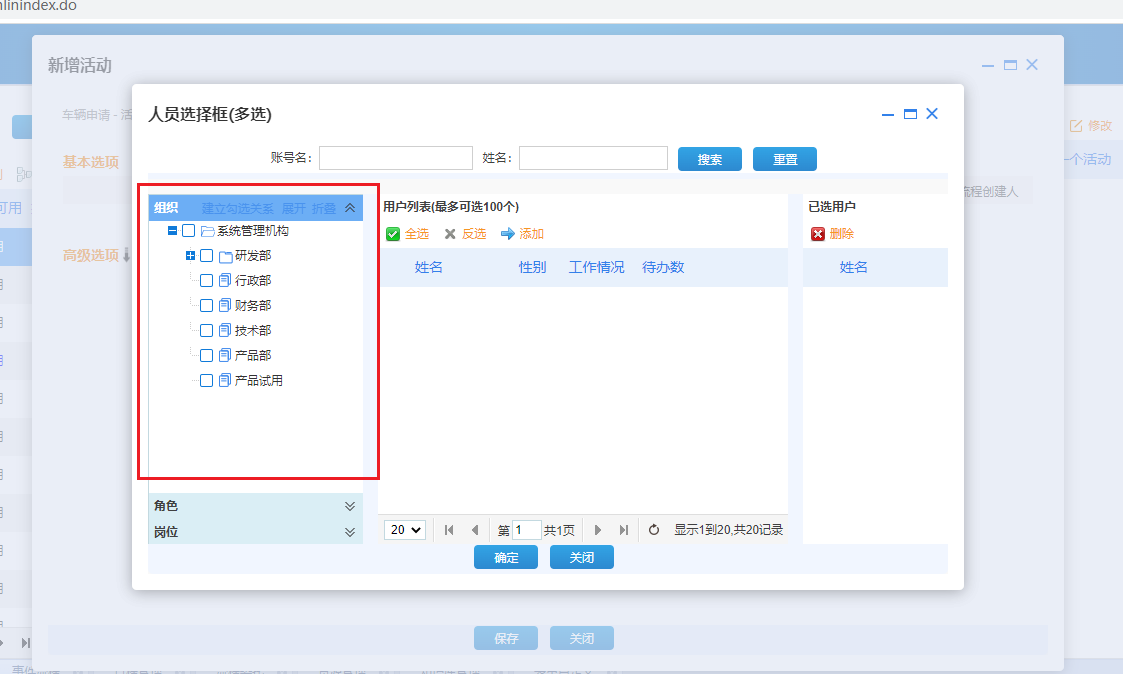Check the 产品试用 checkbox

click(206, 380)
